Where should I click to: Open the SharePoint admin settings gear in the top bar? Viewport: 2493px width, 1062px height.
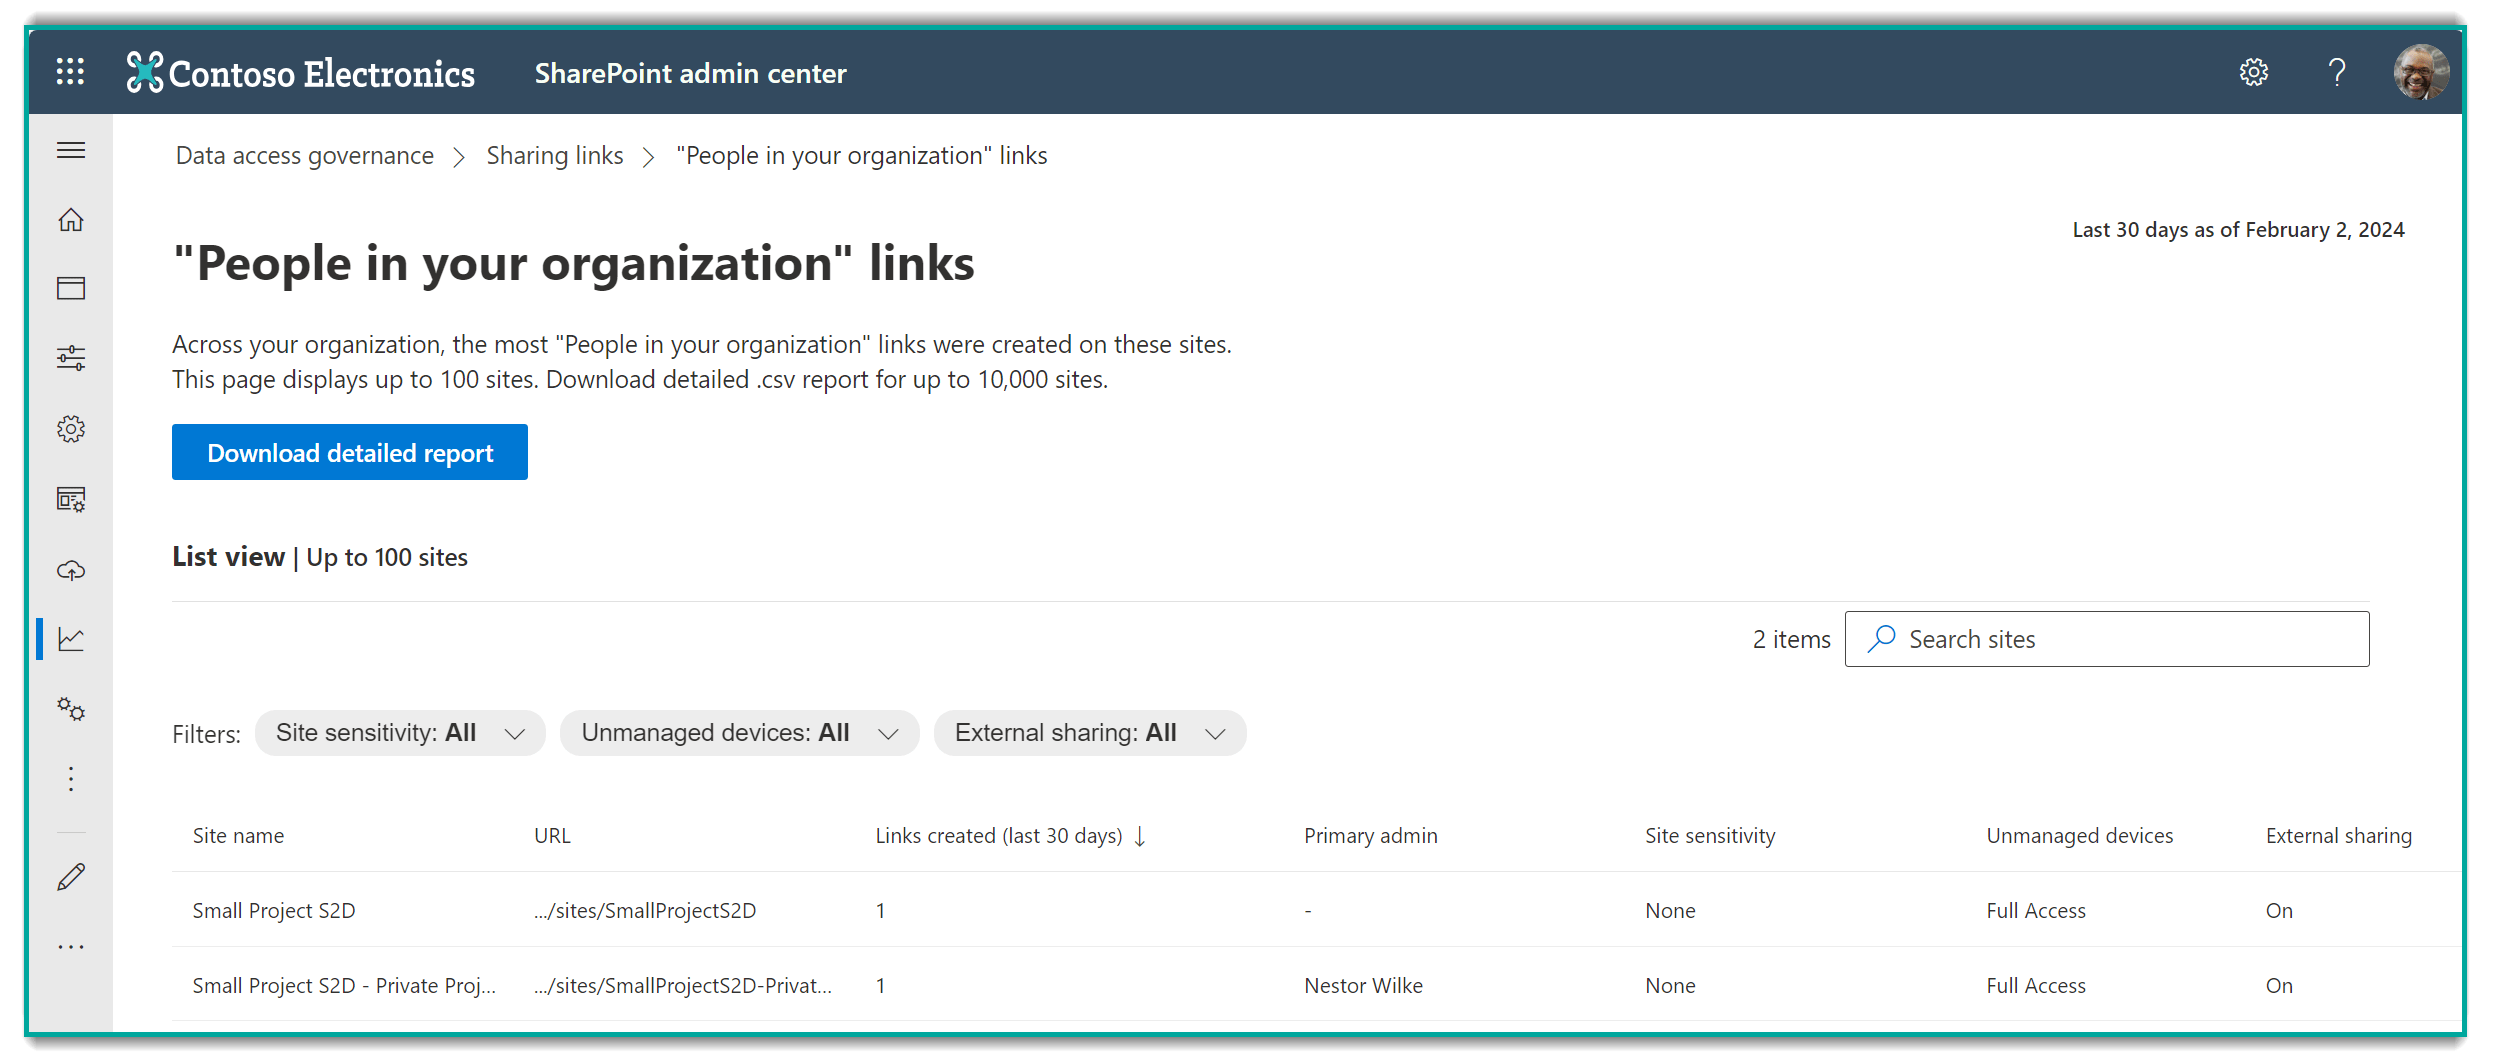pos(2254,72)
